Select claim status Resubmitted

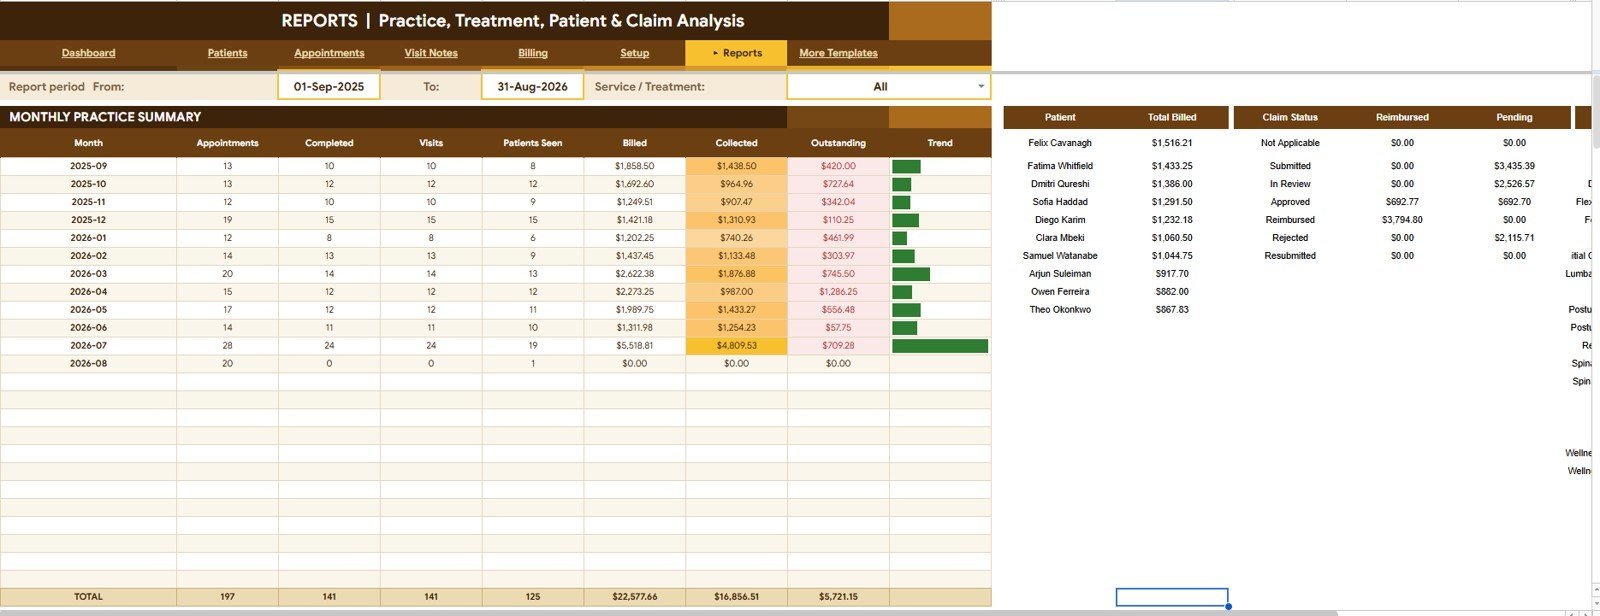[x=1290, y=256]
